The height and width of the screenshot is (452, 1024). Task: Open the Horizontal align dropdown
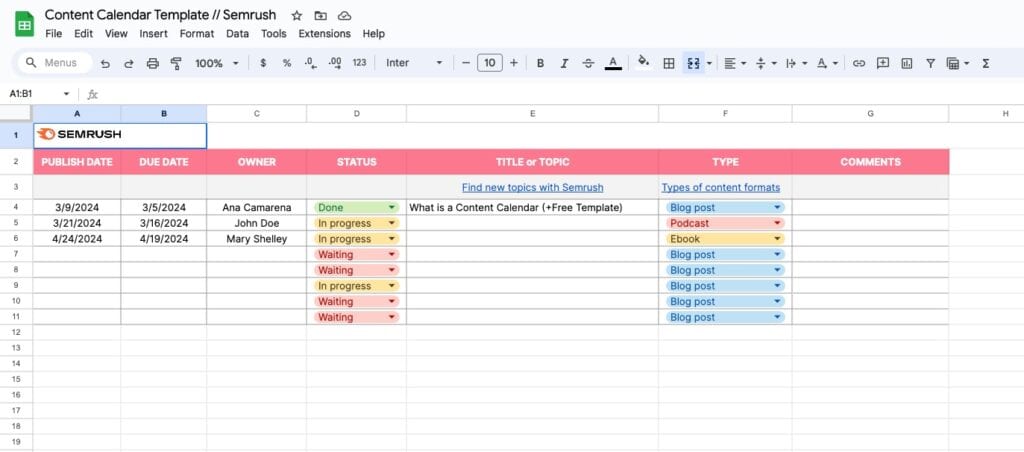pos(735,63)
